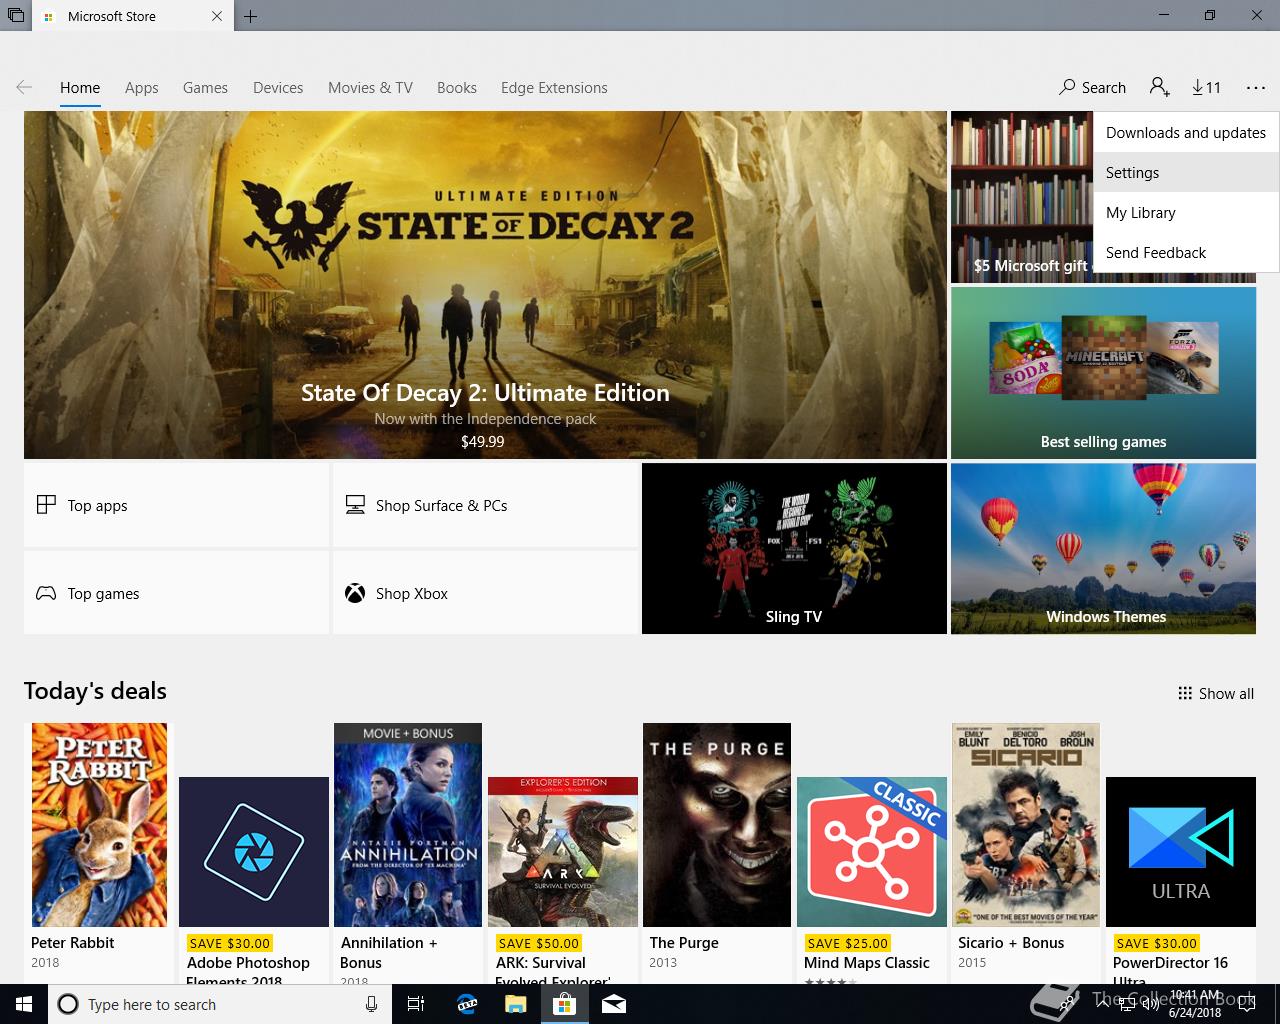Open Microsoft Edge Beta on the taskbar
Image resolution: width=1280 pixels, height=1024 pixels.
tap(466, 1004)
